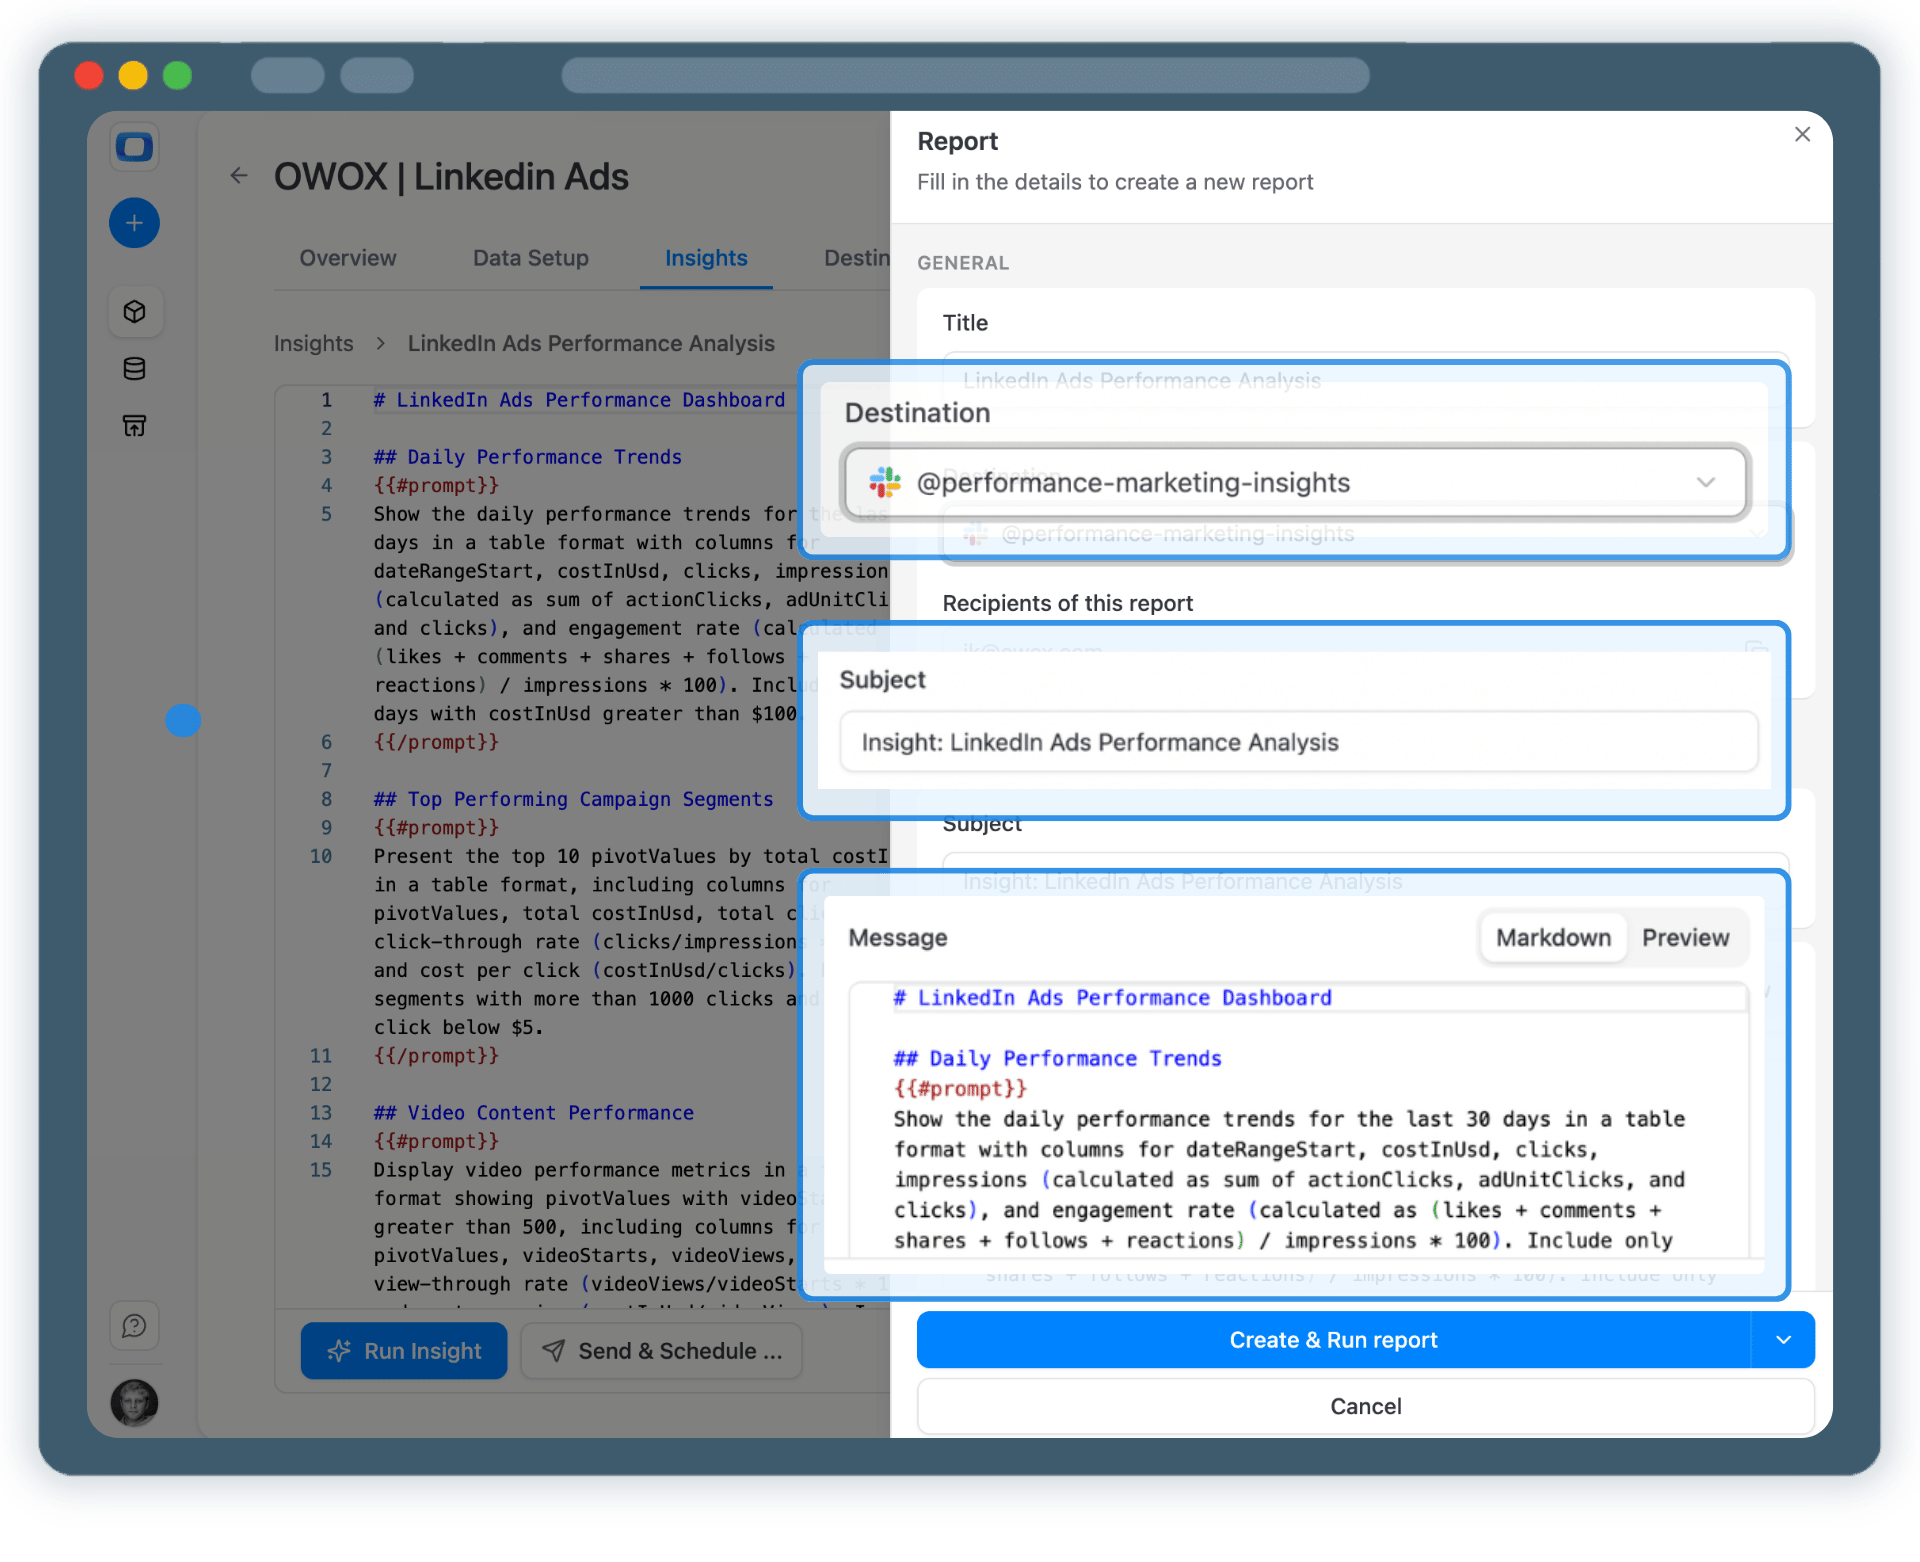Open your profile avatar

[134, 1403]
